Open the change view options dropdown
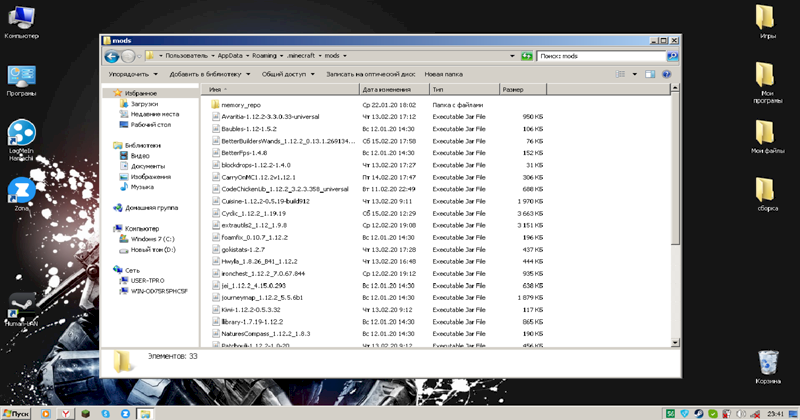800x420 pixels. pos(636,74)
